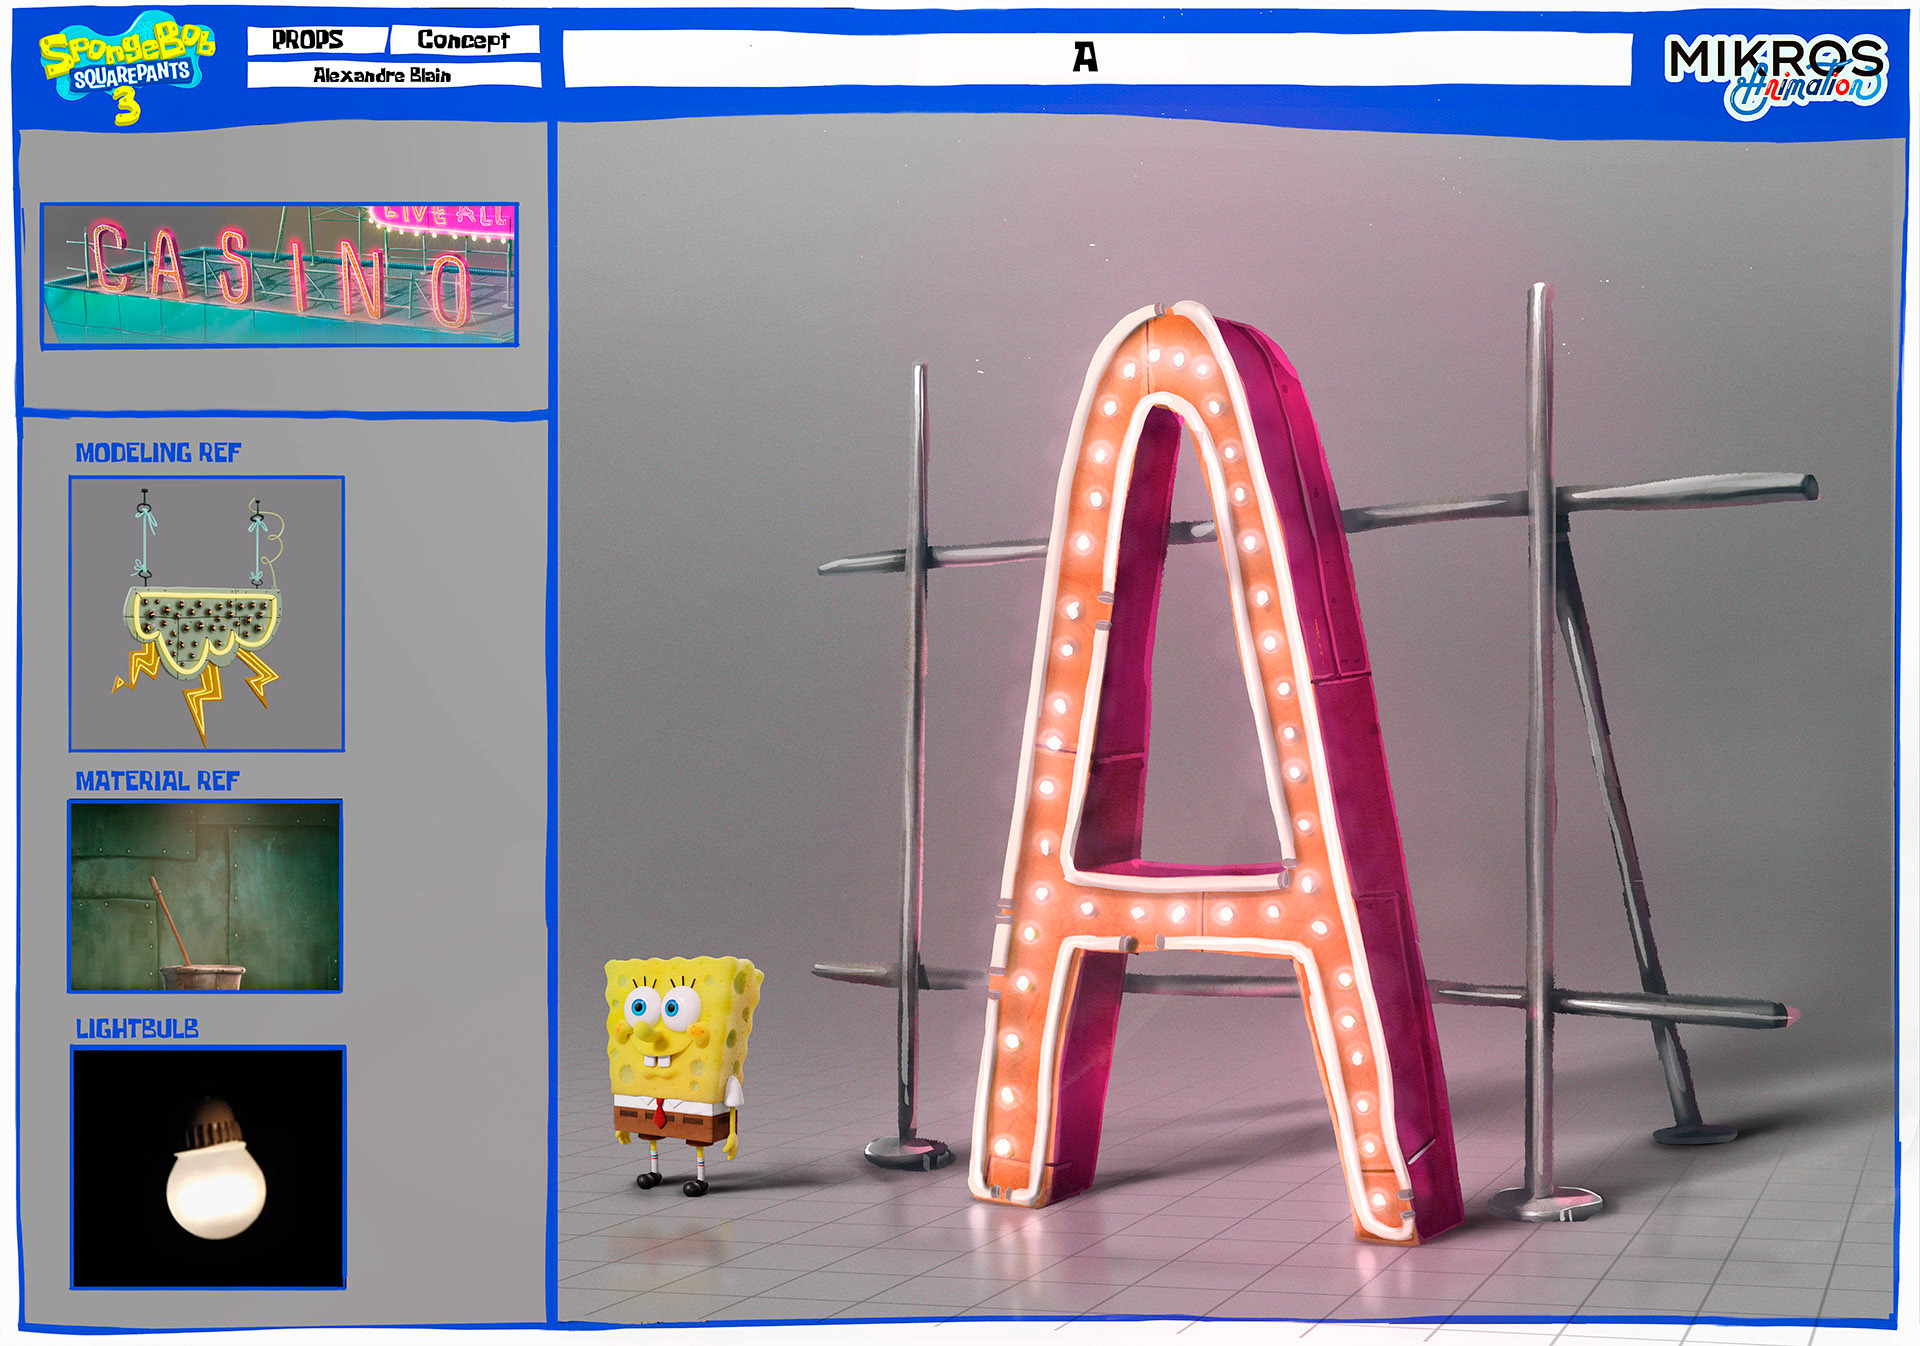Open the CASINO sign reference image

pyautogui.click(x=279, y=274)
